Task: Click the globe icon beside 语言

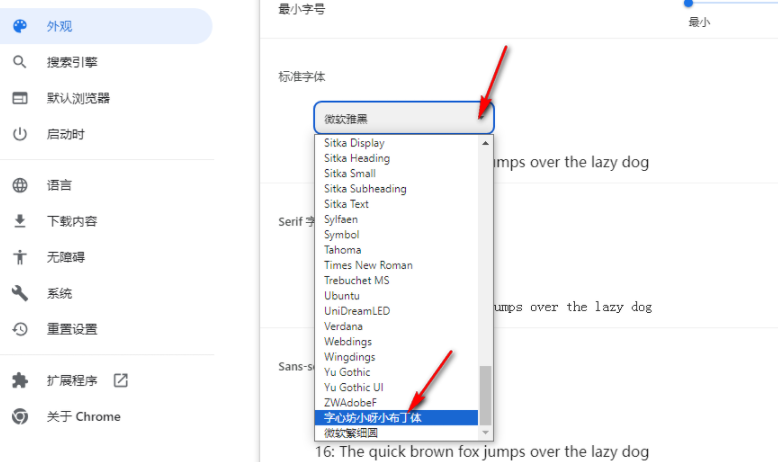Action: pyautogui.click(x=20, y=185)
